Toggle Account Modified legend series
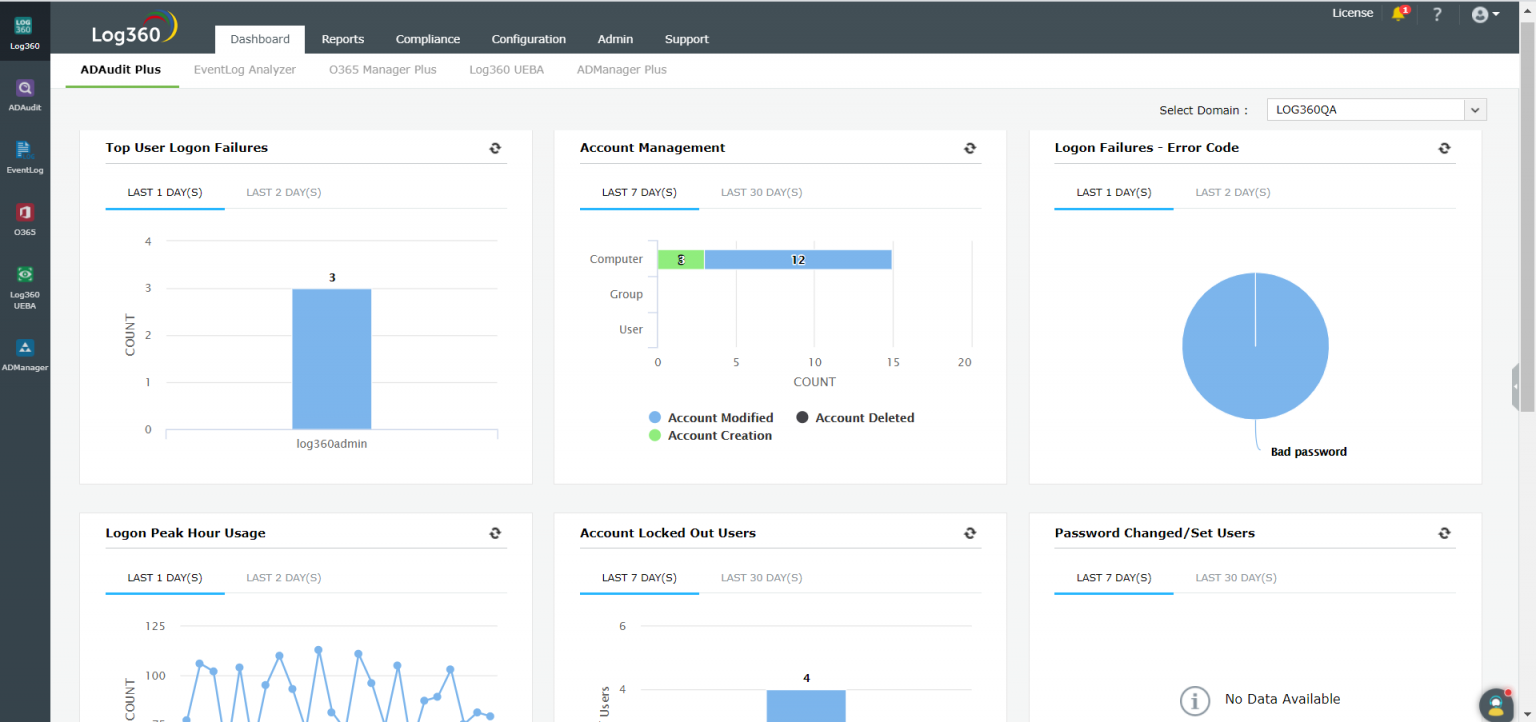1536x722 pixels. (x=711, y=418)
